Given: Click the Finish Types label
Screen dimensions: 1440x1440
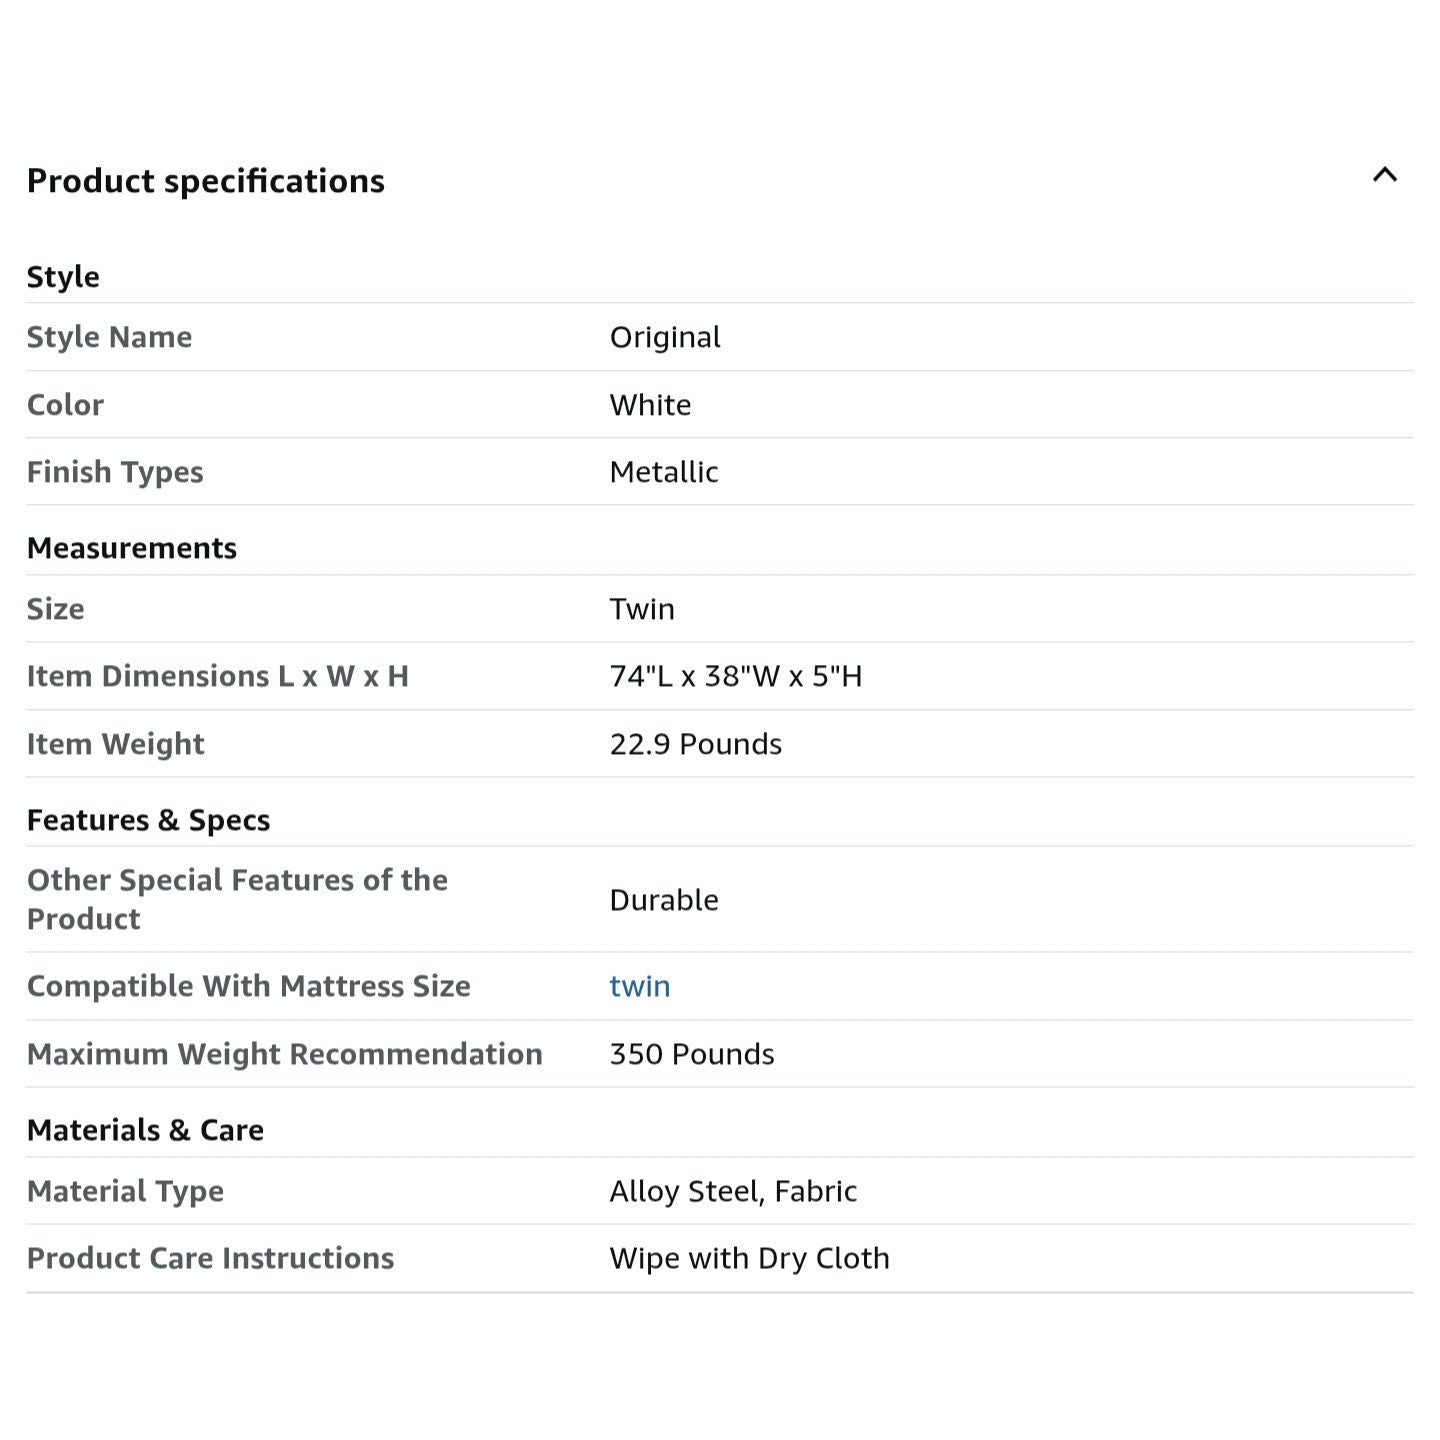Looking at the screenshot, I should pyautogui.click(x=115, y=472).
